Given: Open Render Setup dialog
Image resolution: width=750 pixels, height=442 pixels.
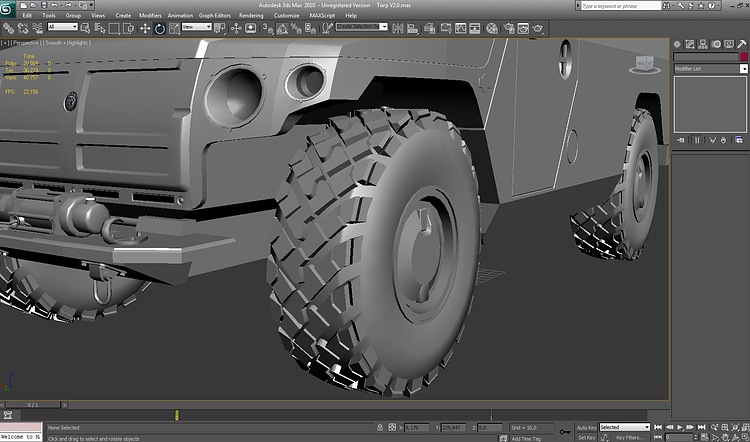Looking at the screenshot, I should tap(509, 29).
